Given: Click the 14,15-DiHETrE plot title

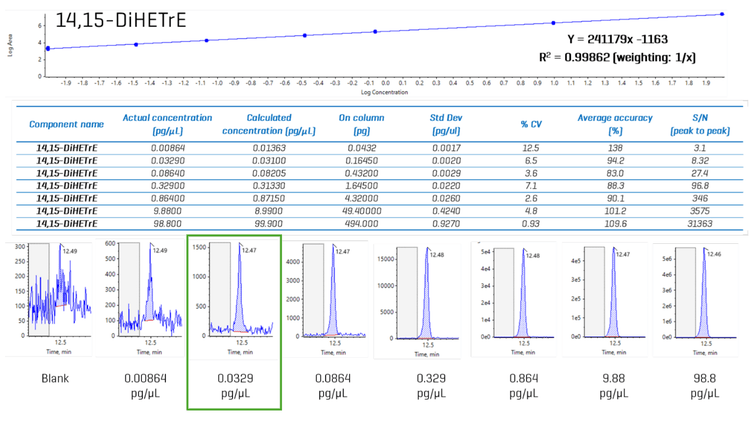Looking at the screenshot, I should point(121,19).
